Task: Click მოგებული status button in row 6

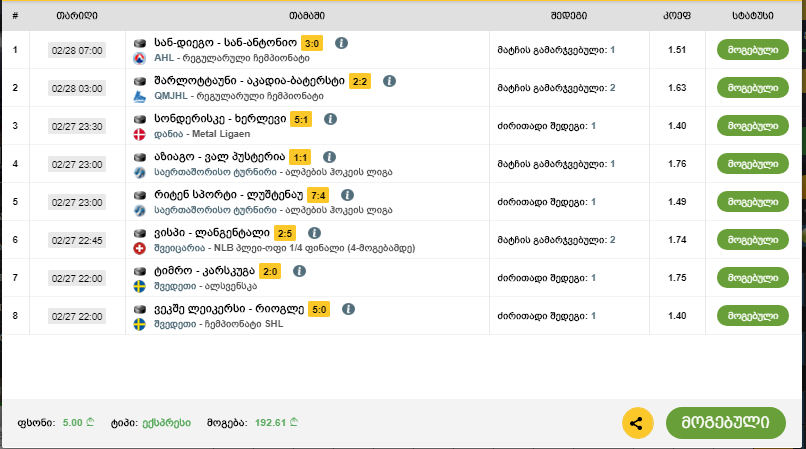Action: coord(753,240)
